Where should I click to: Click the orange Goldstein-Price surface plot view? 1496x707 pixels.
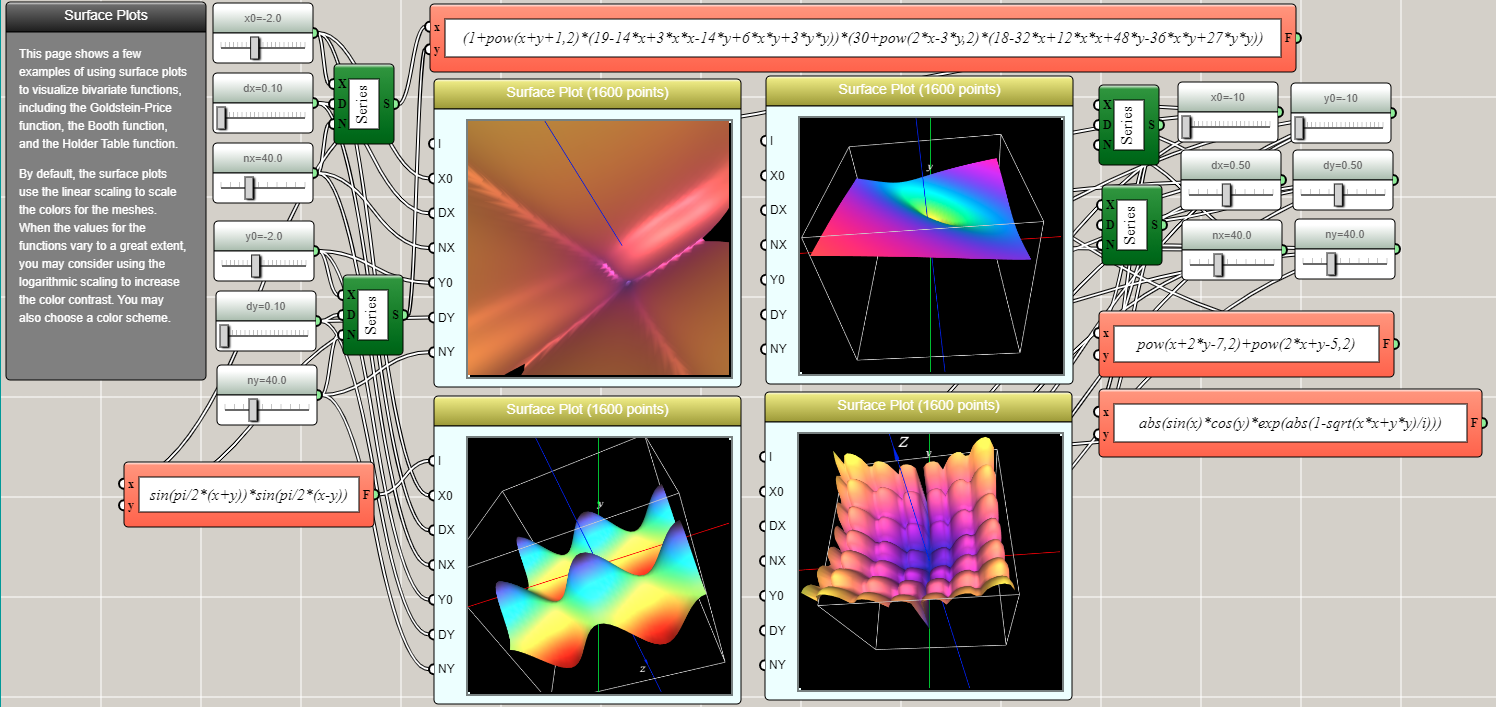tap(599, 248)
